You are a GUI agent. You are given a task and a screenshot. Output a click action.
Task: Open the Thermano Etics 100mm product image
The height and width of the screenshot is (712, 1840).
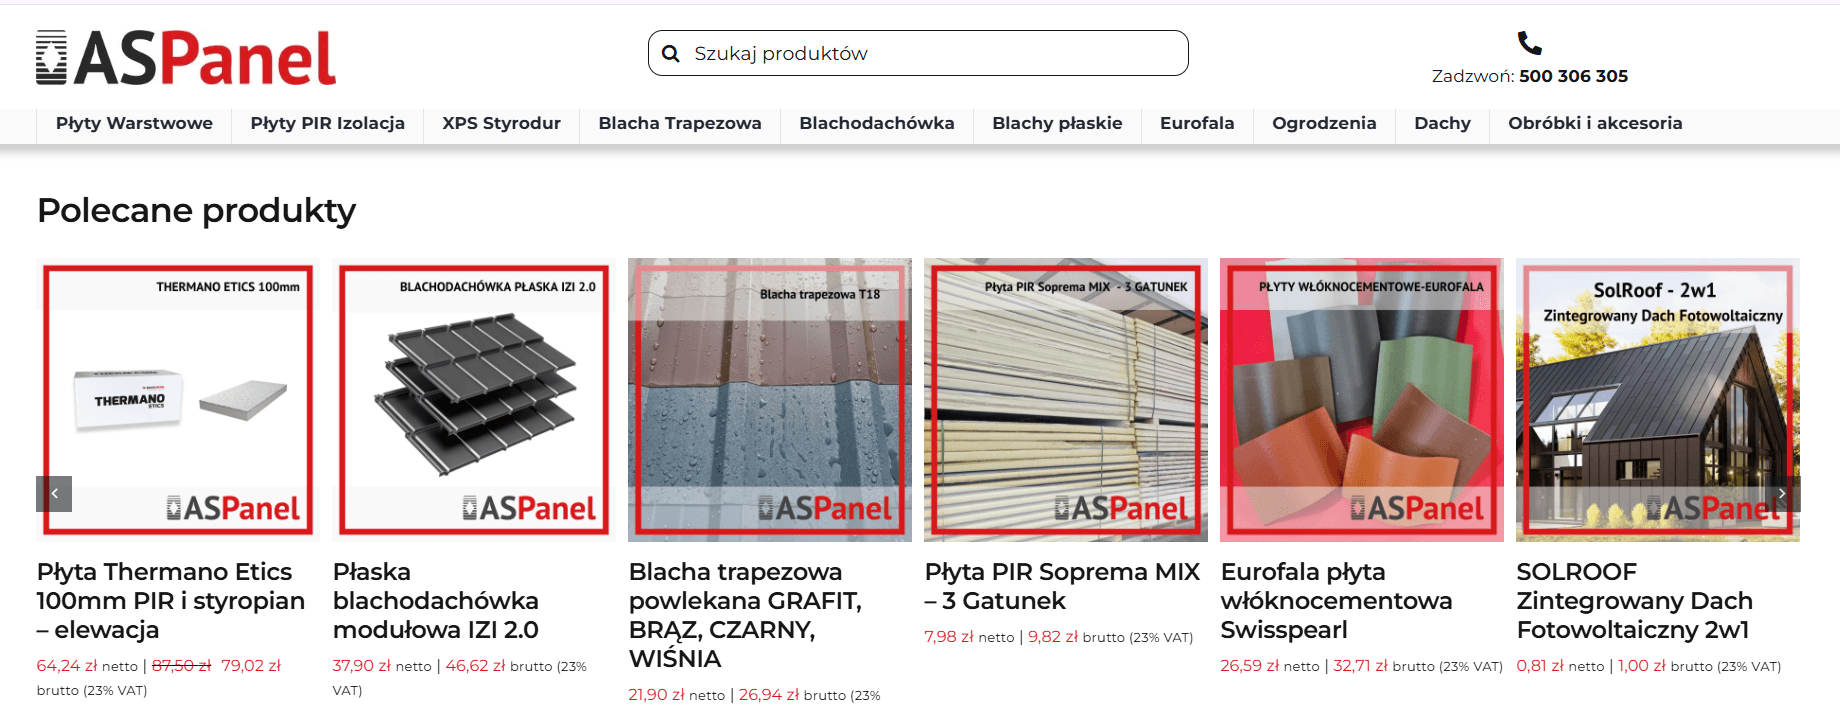click(178, 400)
